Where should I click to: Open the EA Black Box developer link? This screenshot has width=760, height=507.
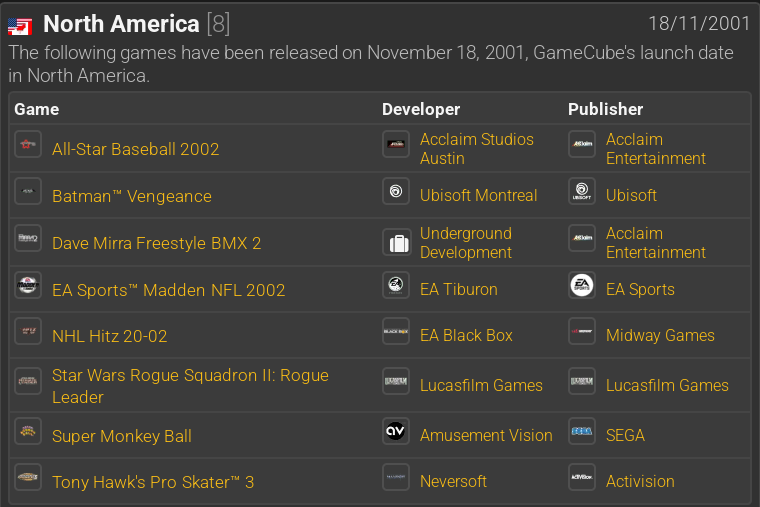pyautogui.click(x=466, y=335)
